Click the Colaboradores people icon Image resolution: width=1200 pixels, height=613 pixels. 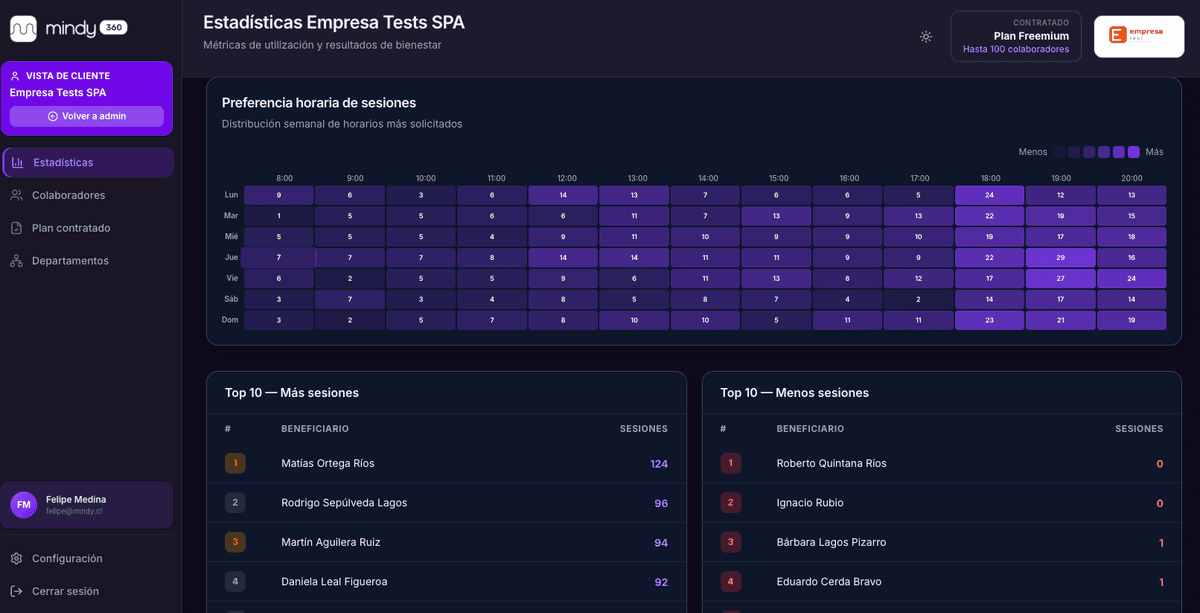(16, 195)
